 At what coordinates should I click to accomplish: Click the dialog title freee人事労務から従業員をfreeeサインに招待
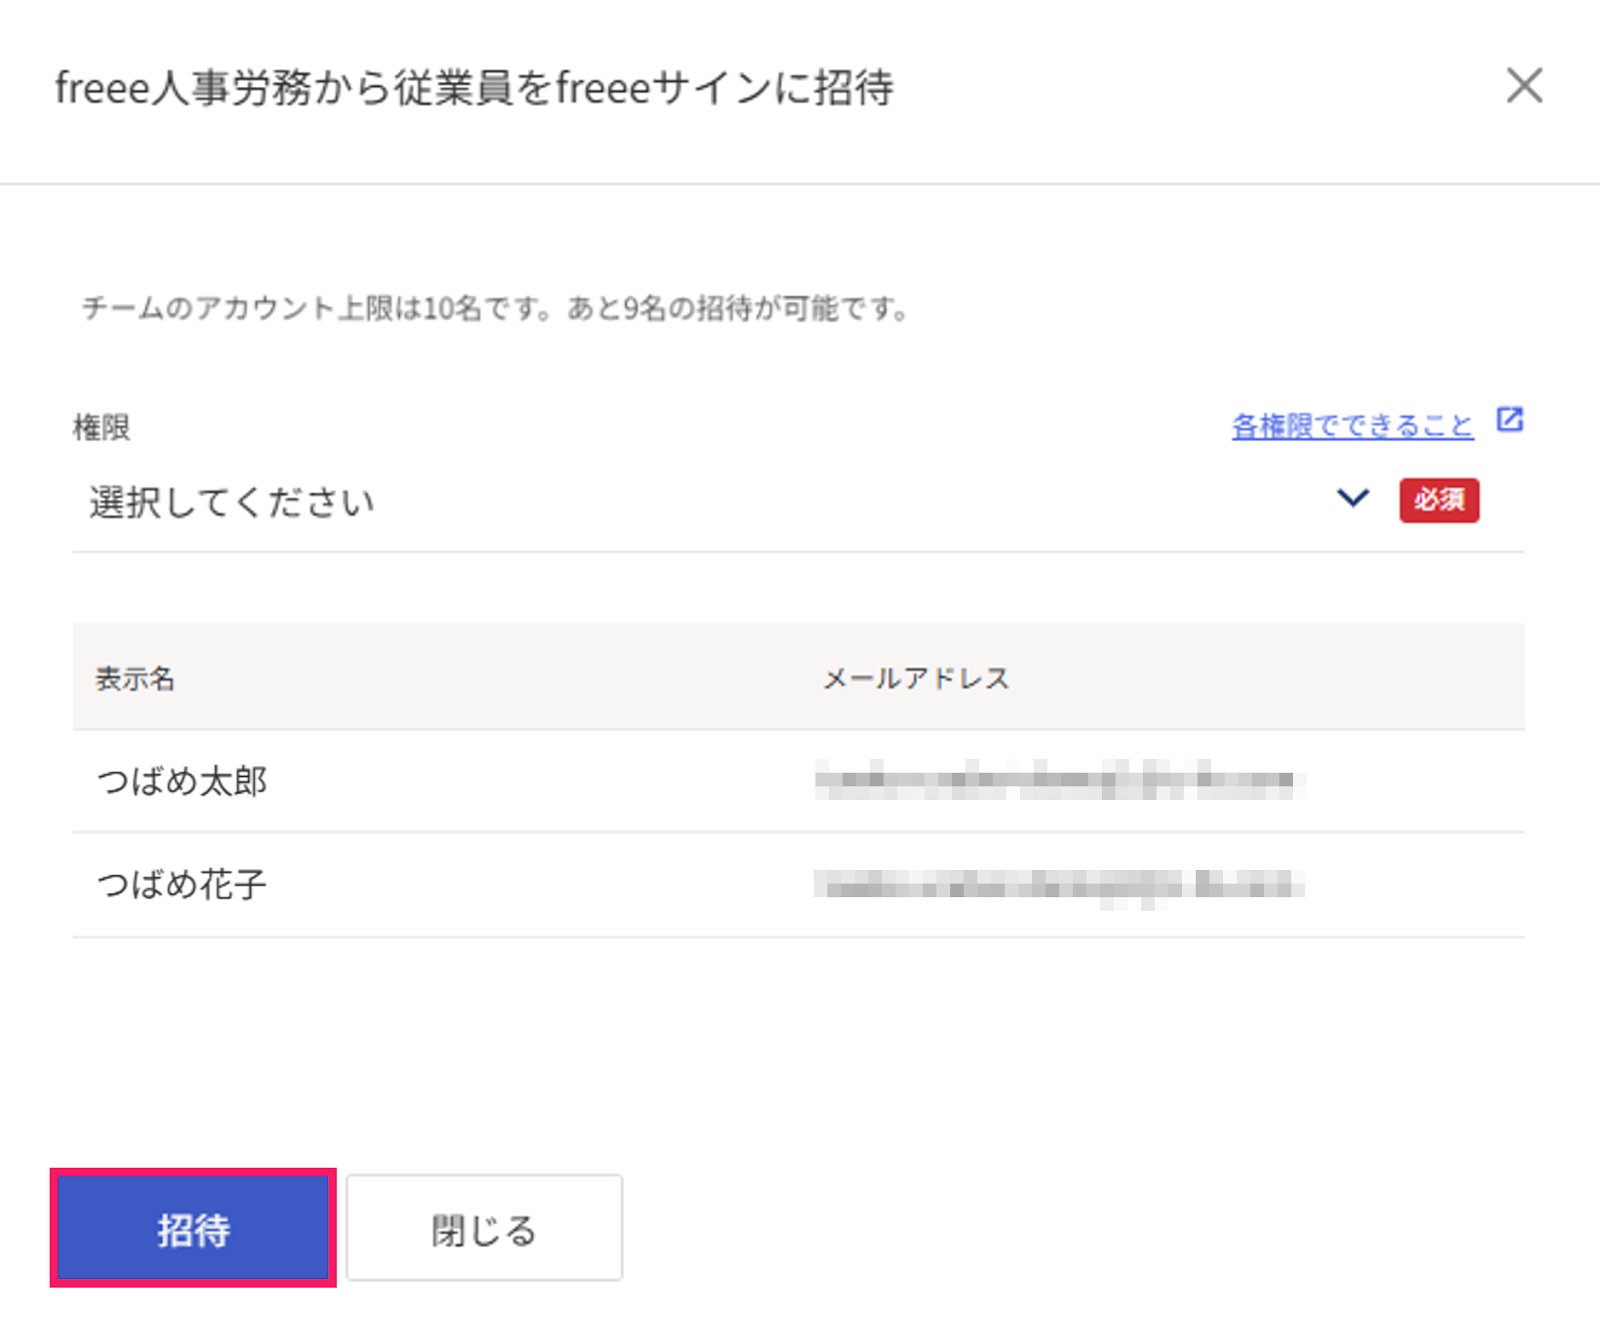[474, 88]
